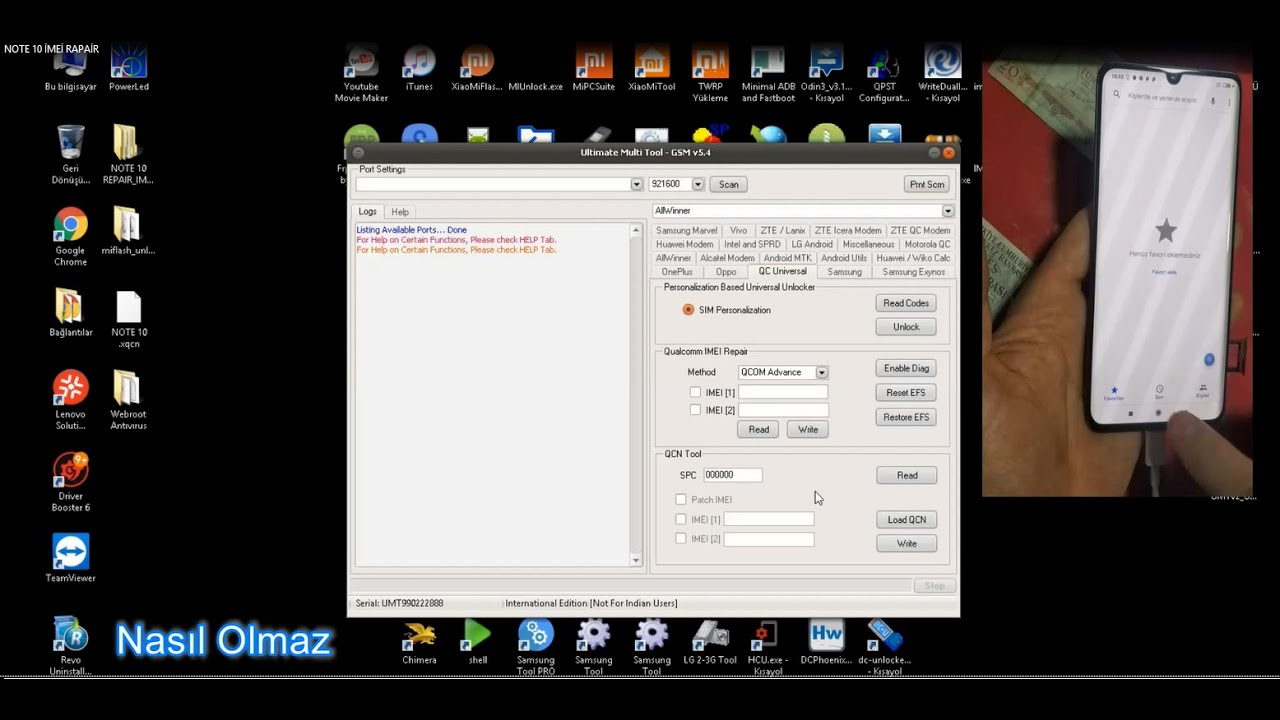The width and height of the screenshot is (1280, 720).
Task: Click the Read Codes button
Action: [906, 303]
